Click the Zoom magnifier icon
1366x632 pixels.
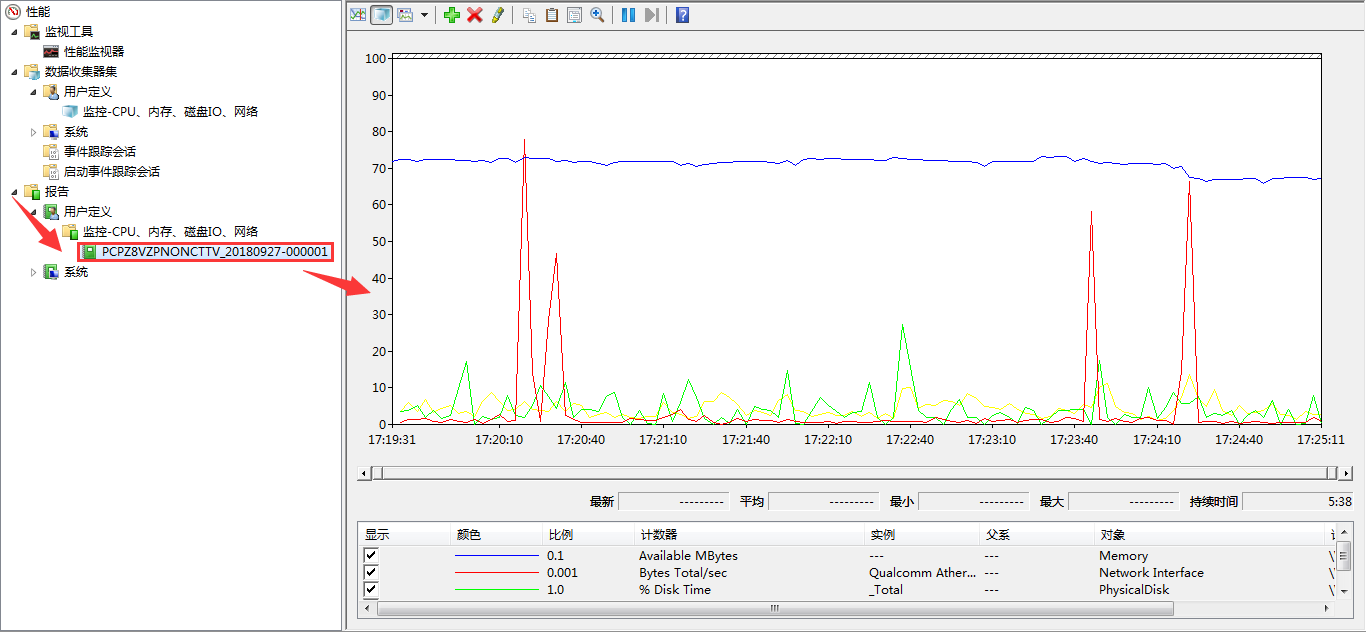click(597, 15)
